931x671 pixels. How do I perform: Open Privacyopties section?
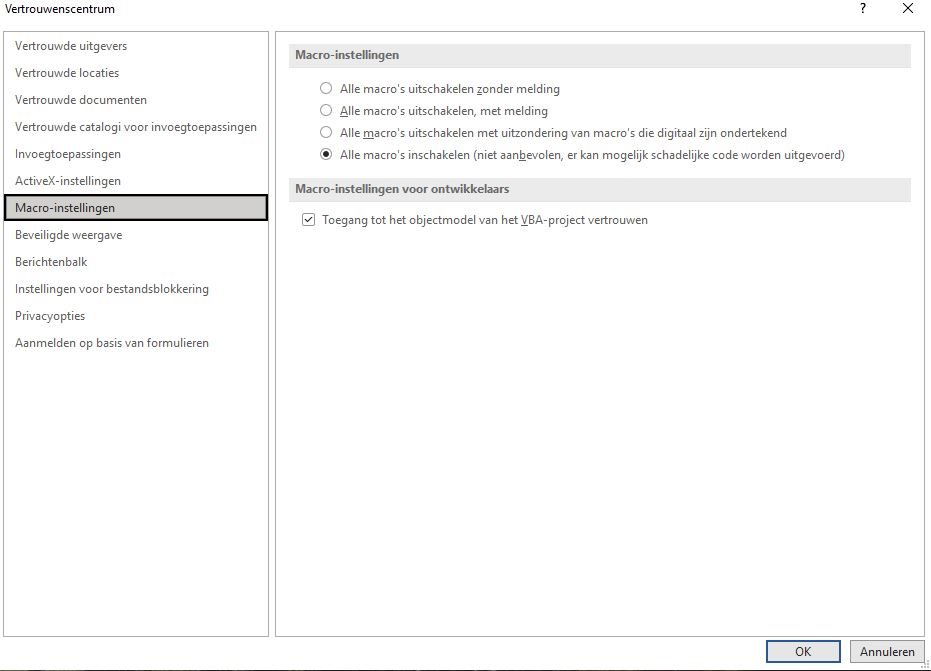pyautogui.click(x=135, y=316)
